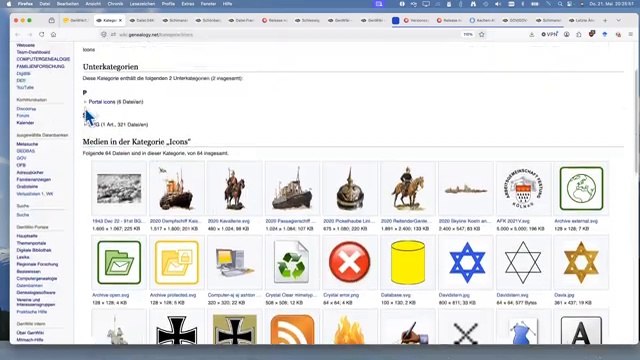Open a new tab with plus button
This screenshot has height=360, width=640.
[x=605, y=20]
